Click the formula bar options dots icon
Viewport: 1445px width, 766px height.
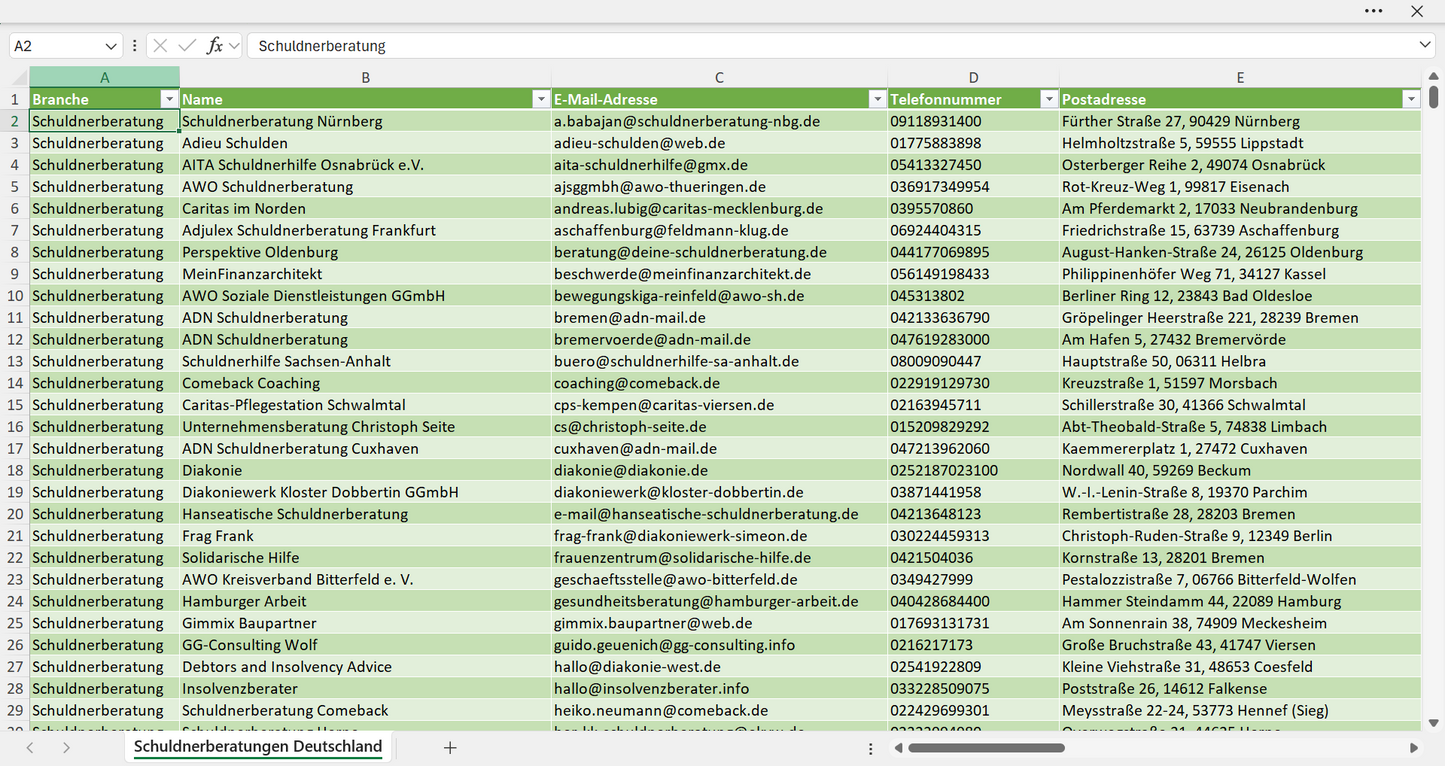(x=135, y=46)
